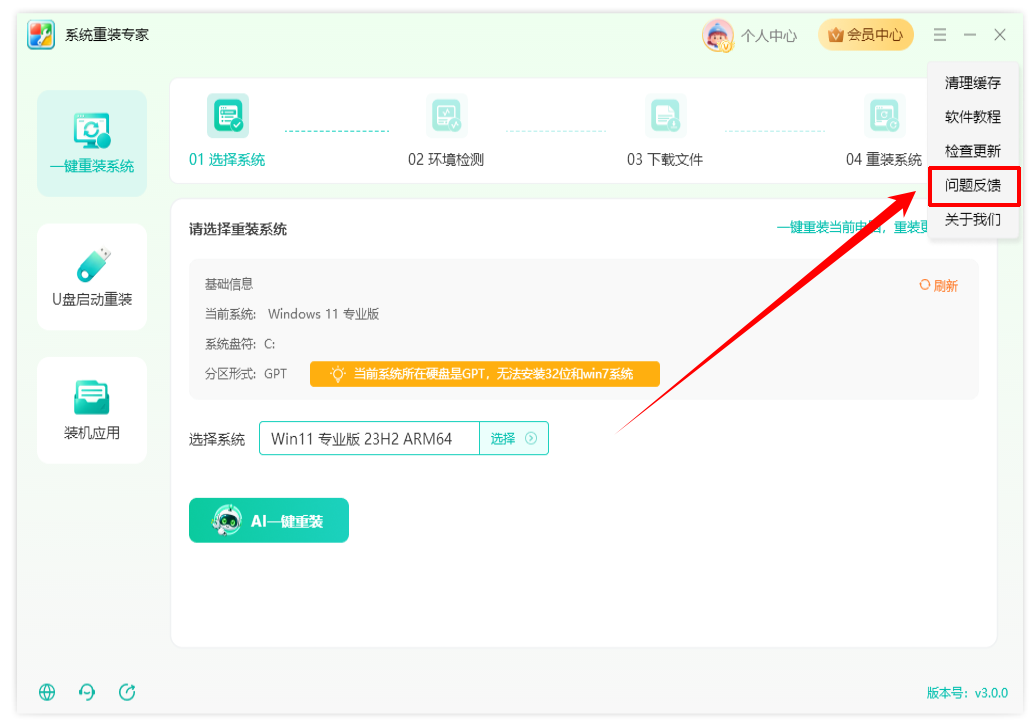Click the lightbulb icon in GPT warning
This screenshot has height=724, width=1032.
tap(338, 374)
